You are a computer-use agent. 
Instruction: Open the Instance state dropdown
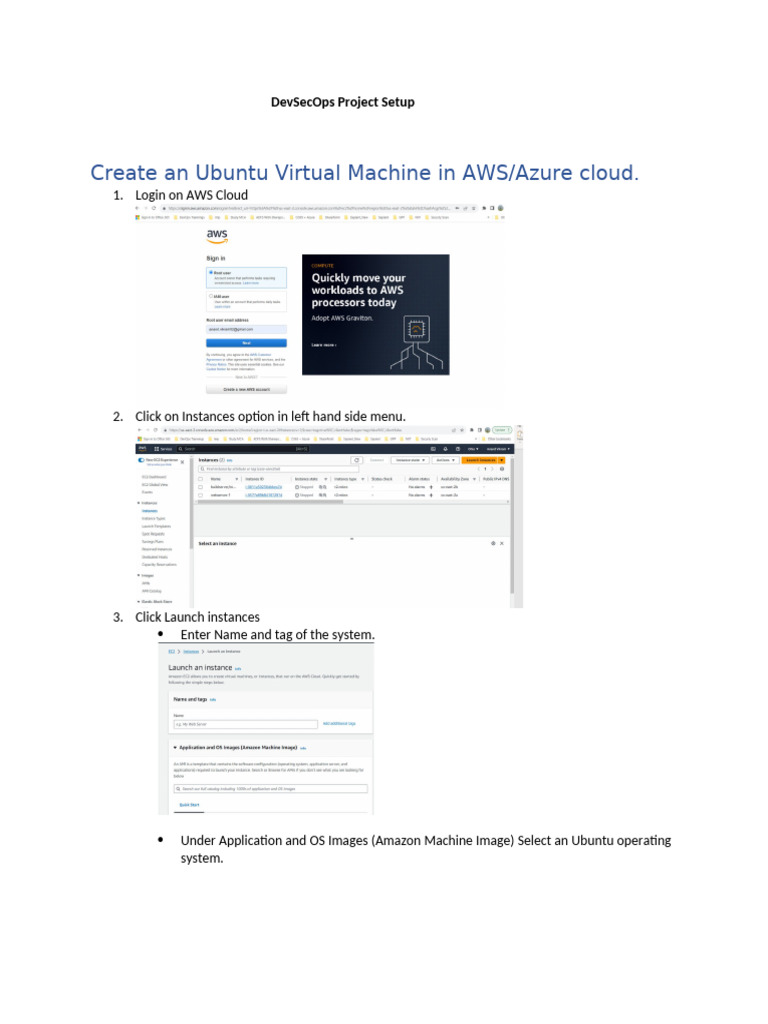pos(410,460)
